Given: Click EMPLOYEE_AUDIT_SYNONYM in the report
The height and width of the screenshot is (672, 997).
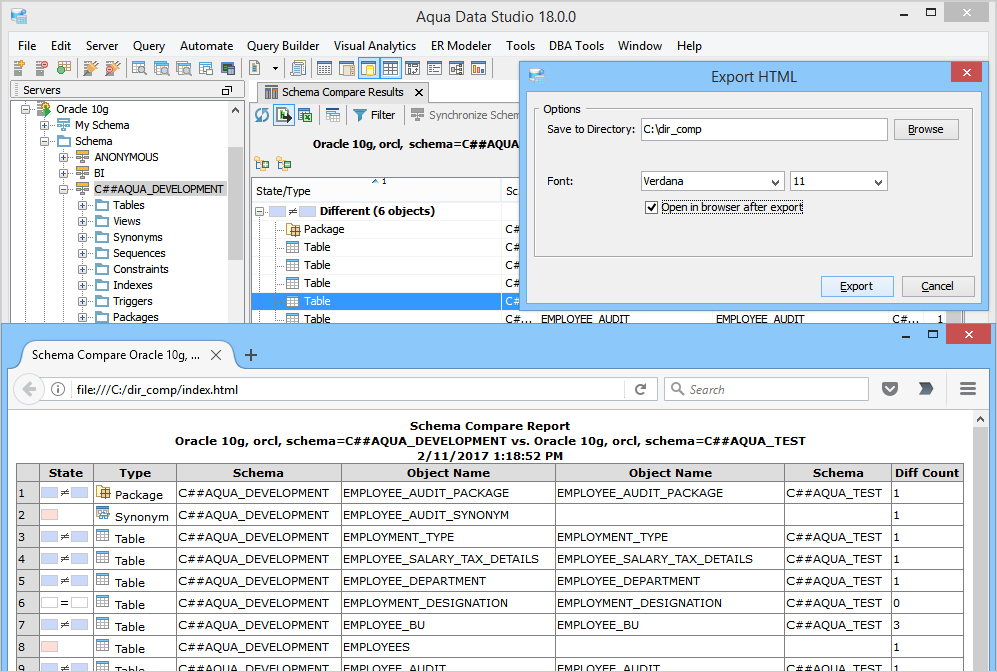Looking at the screenshot, I should click(425, 515).
